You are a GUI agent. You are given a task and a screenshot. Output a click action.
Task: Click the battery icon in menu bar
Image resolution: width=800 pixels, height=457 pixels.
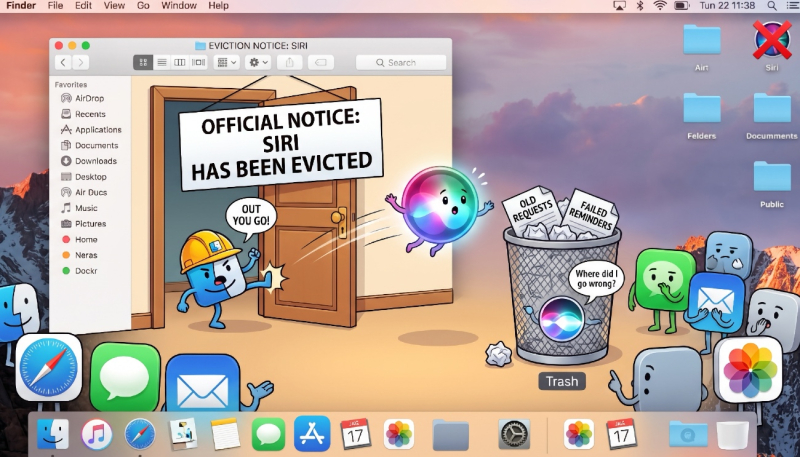tap(682, 6)
